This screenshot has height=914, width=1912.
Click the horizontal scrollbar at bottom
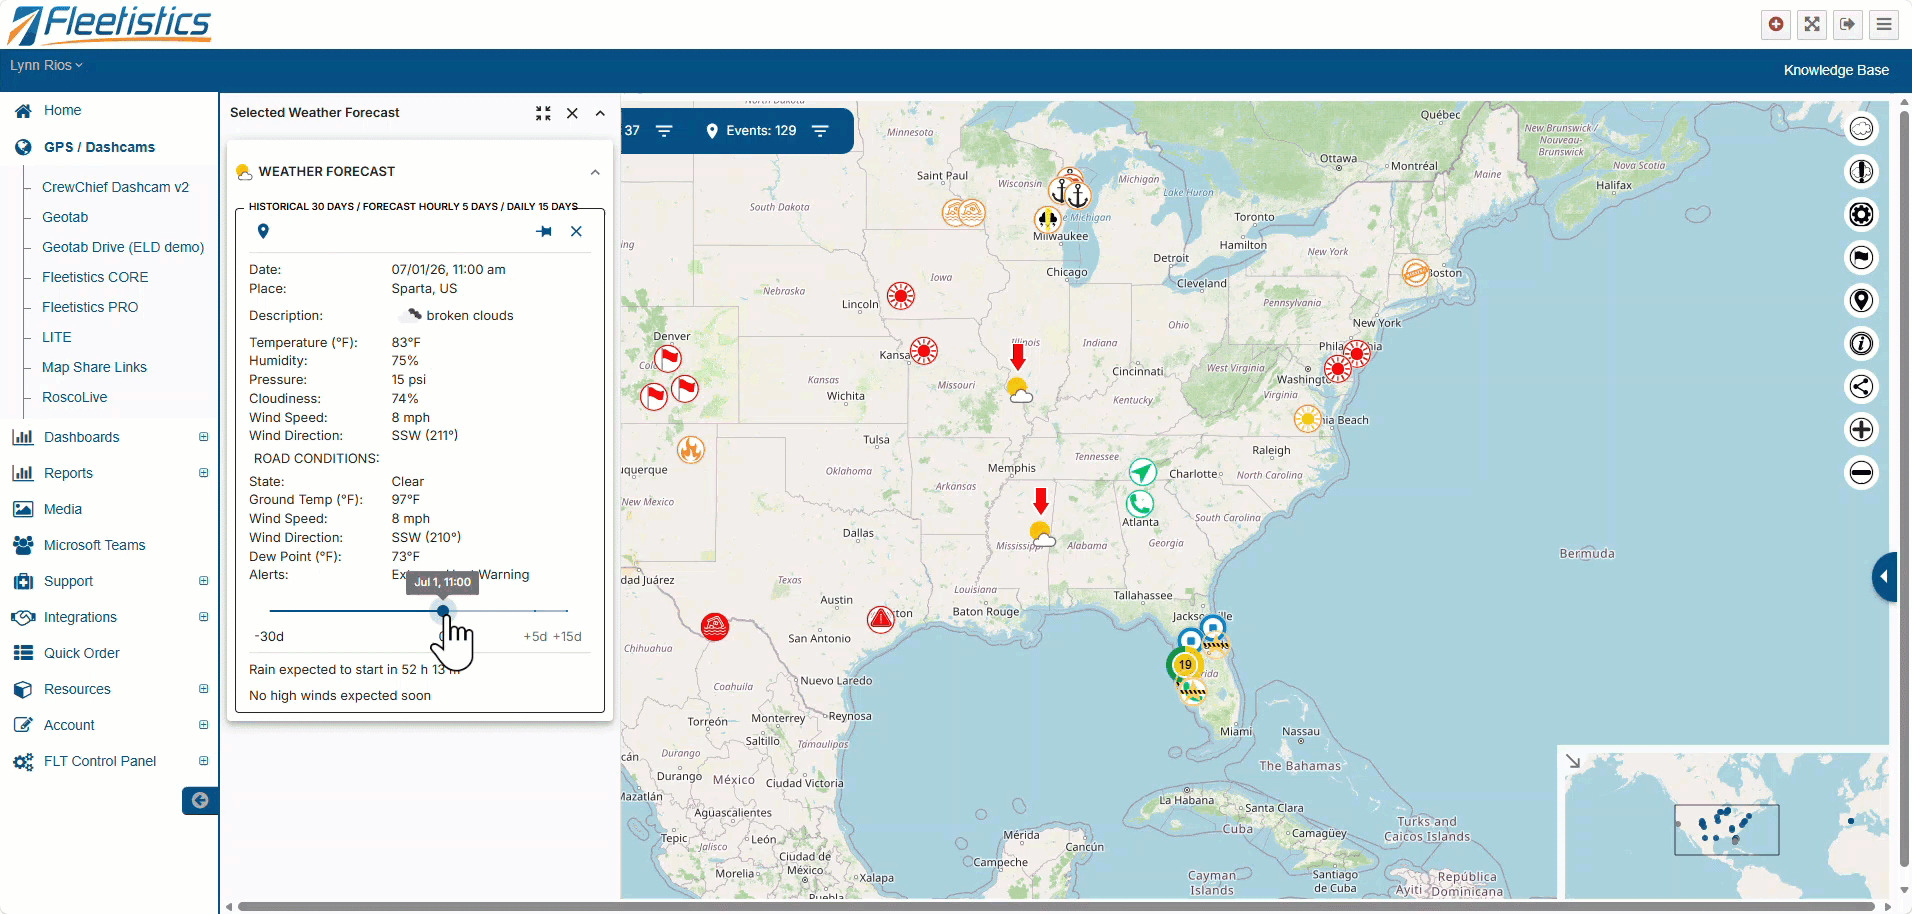(1056, 907)
